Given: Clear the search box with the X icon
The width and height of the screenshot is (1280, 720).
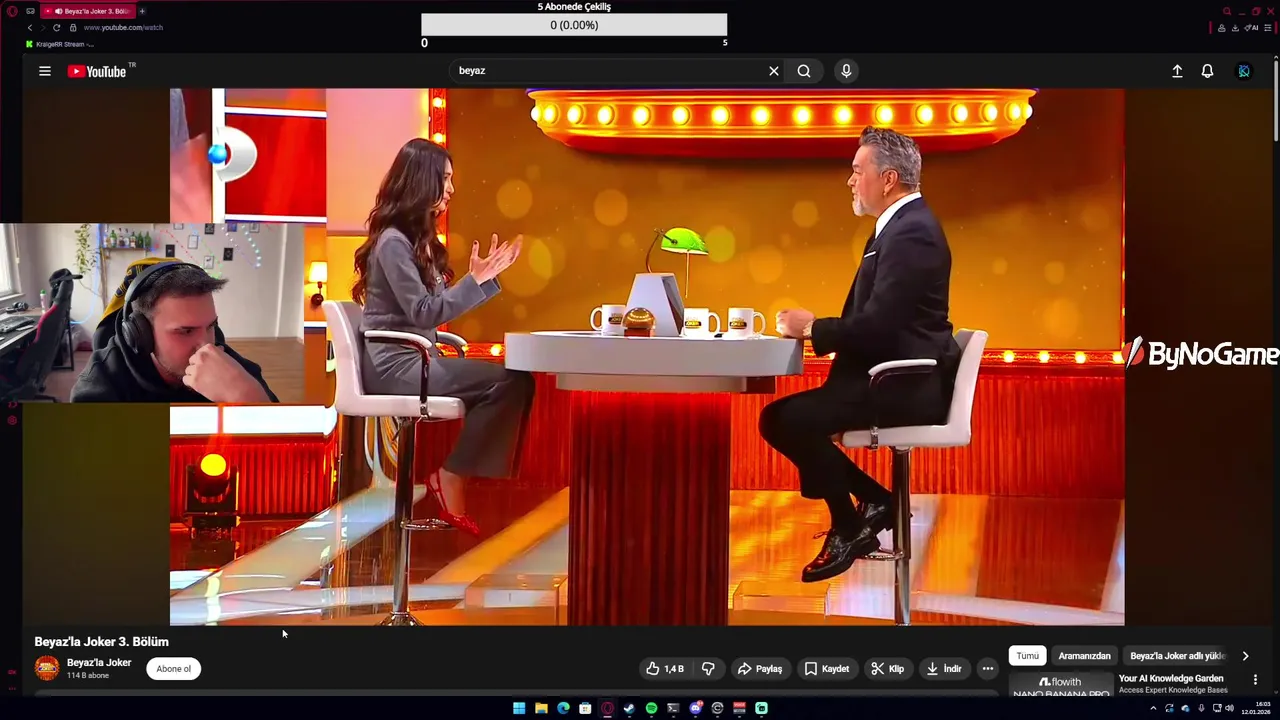Looking at the screenshot, I should point(773,71).
